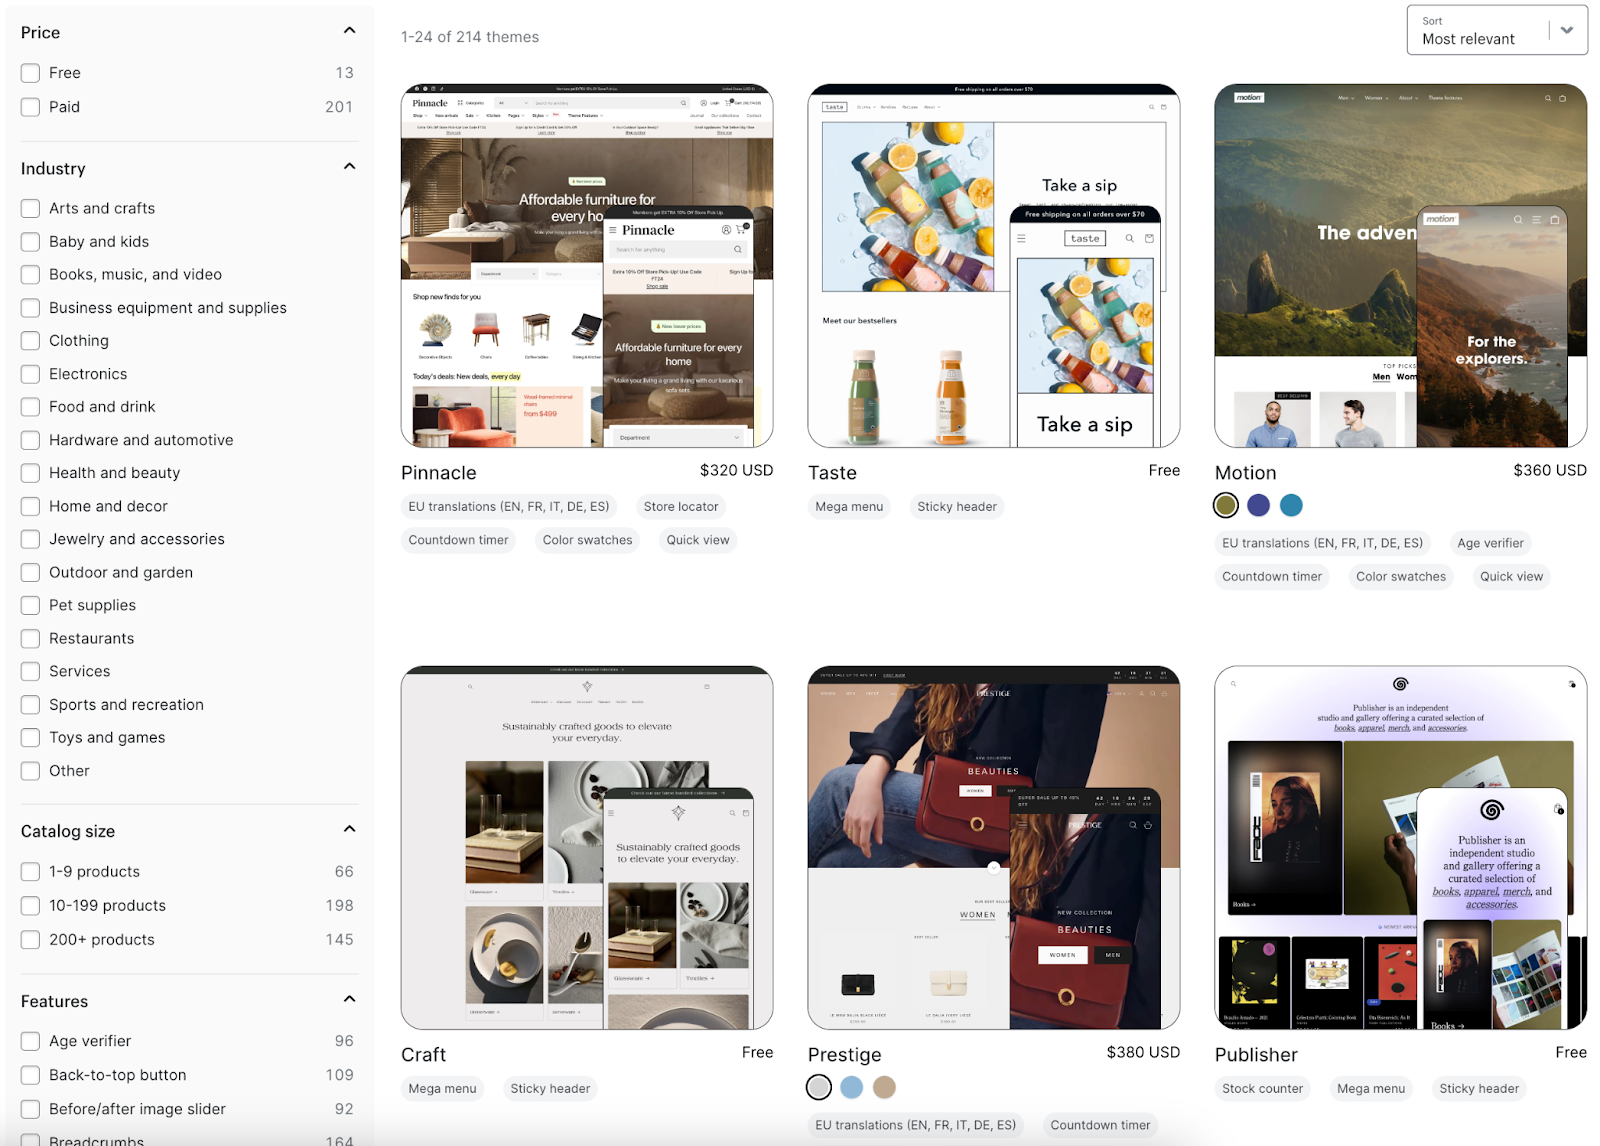The image size is (1600, 1146).
Task: Check Back-to-top button feature filter
Action: point(30,1075)
